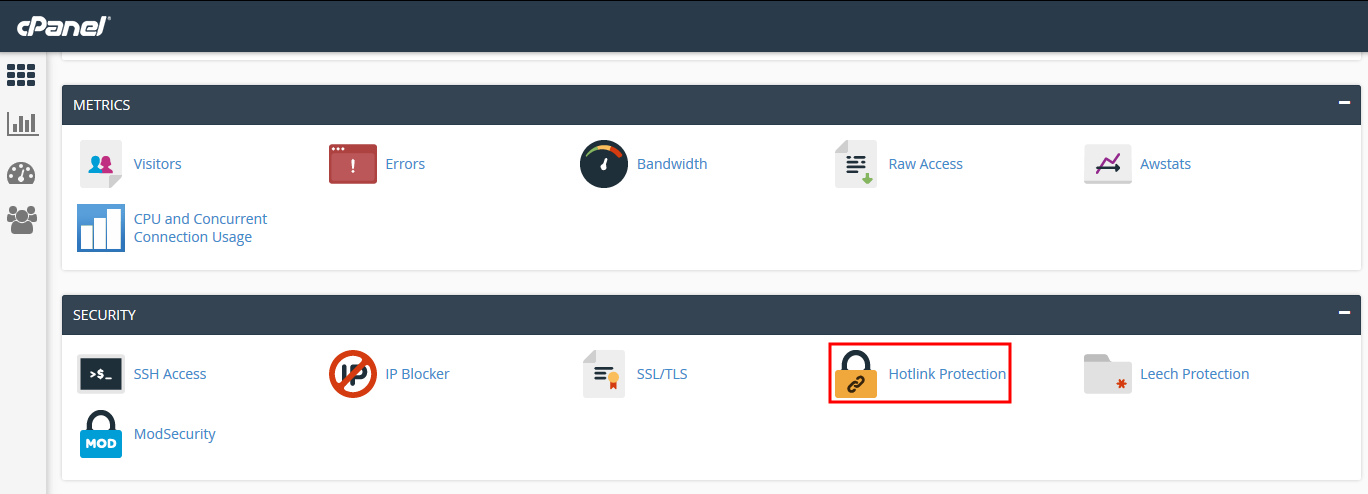Open the Errors icon in Metrics
This screenshot has width=1368, height=494.
coord(353,164)
